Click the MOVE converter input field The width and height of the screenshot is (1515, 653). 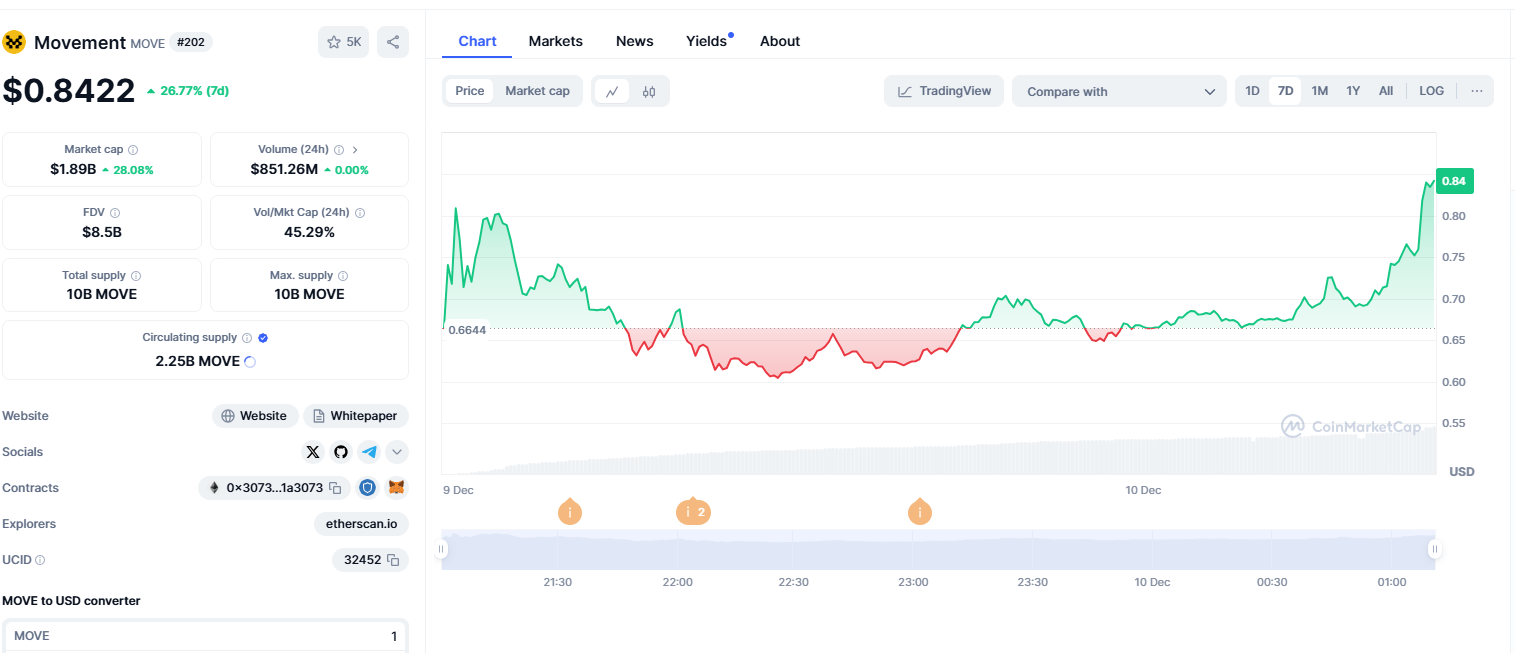pos(205,636)
